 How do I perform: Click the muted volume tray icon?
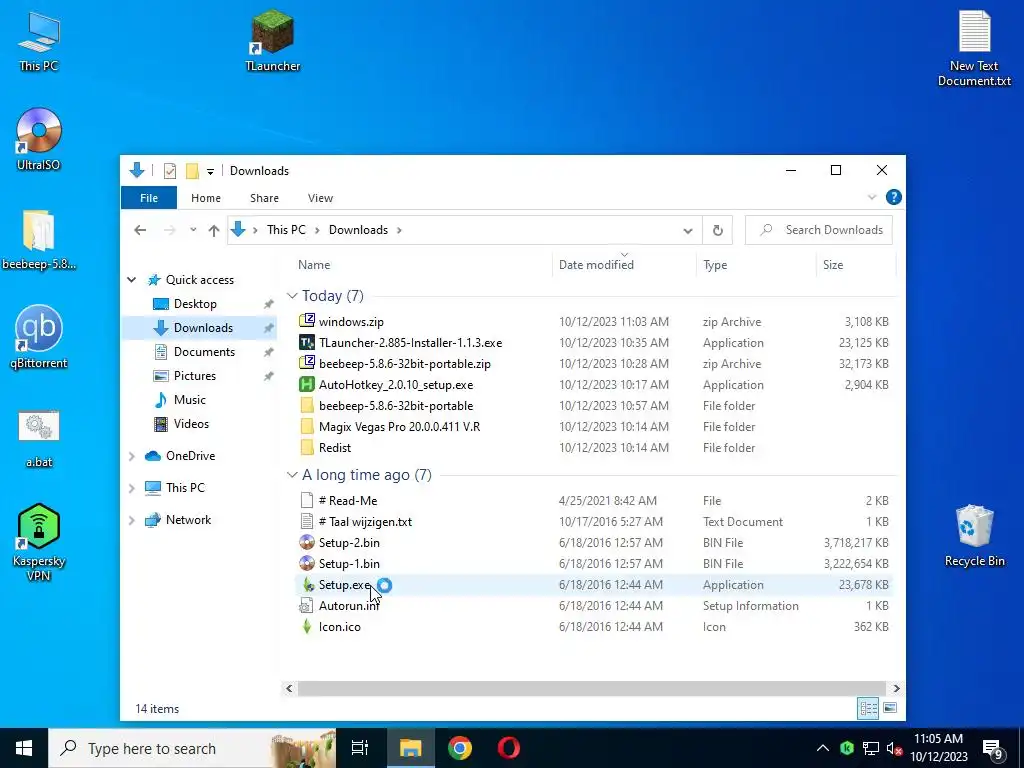pos(894,748)
